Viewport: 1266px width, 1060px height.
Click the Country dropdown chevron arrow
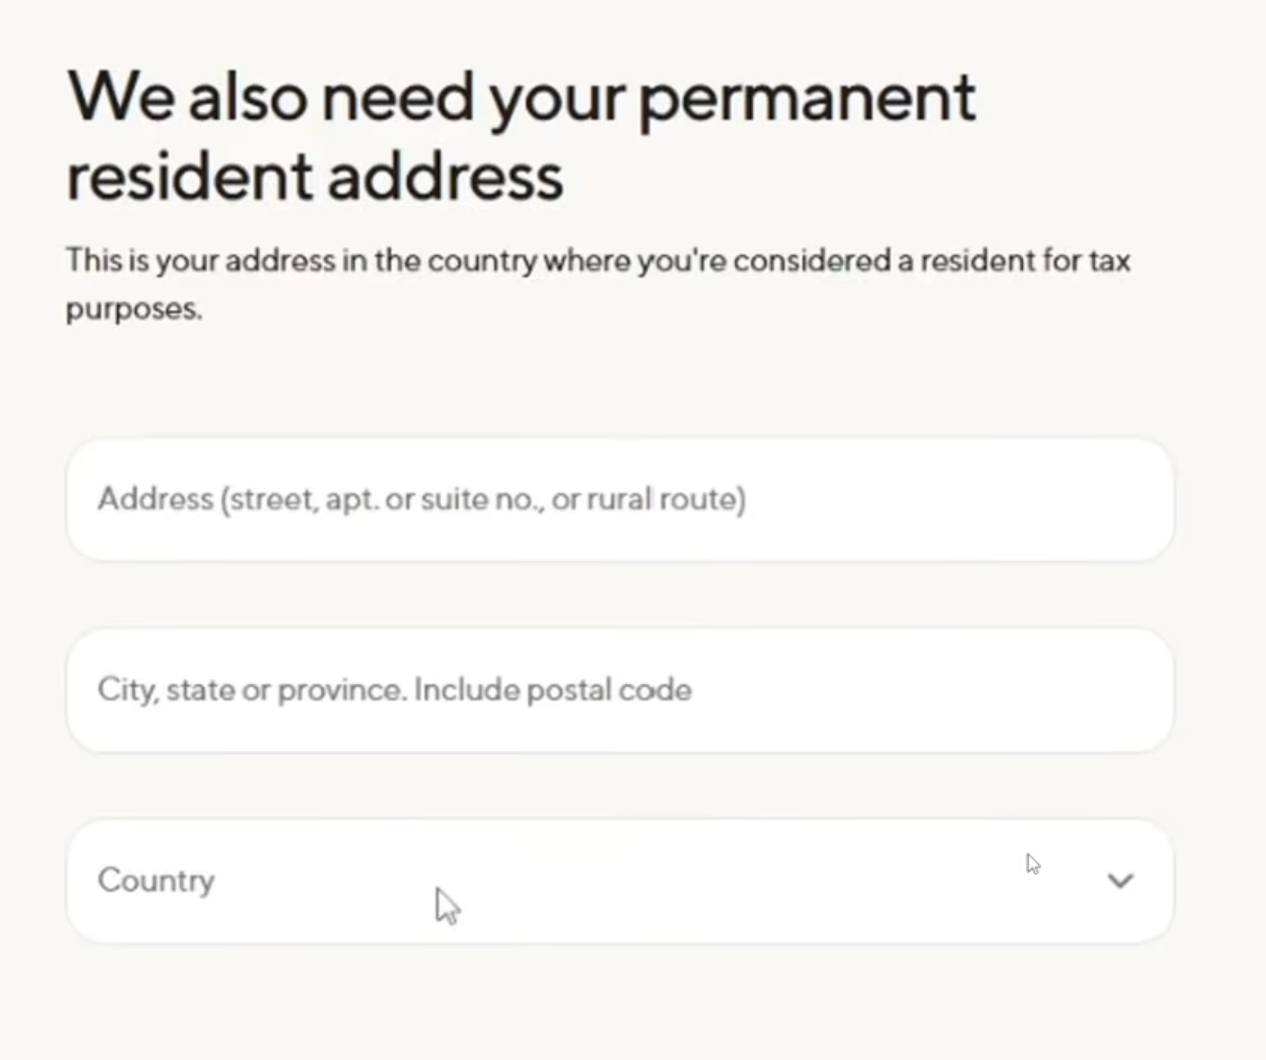click(x=1120, y=881)
